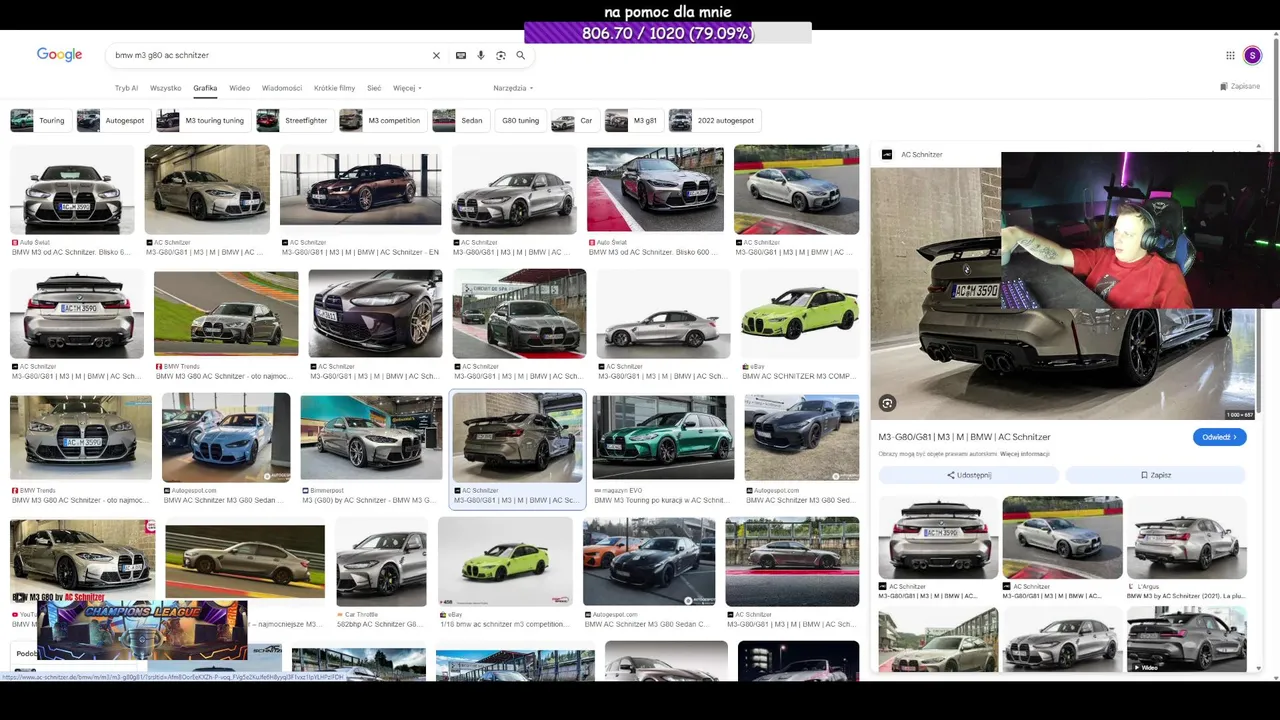Open the Google account avatar
The image size is (1280, 720).
(1253, 56)
